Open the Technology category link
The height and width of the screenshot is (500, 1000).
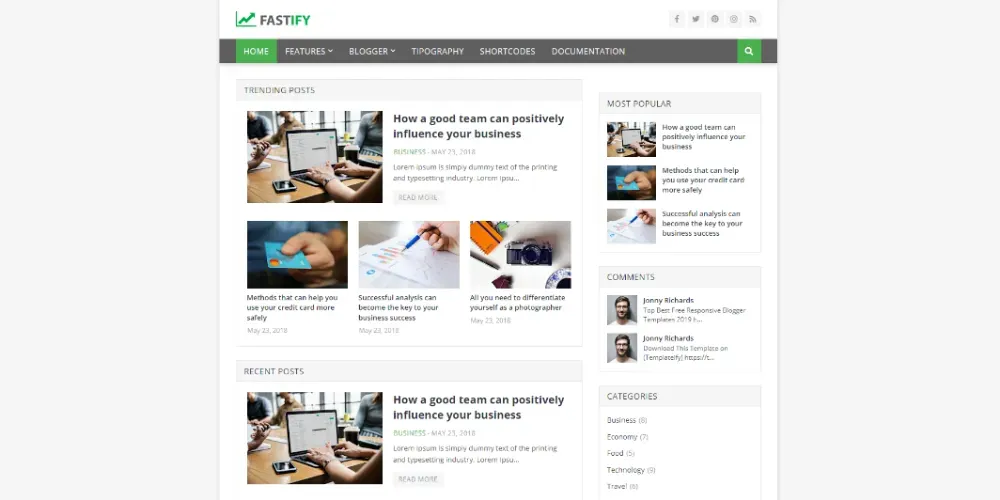(x=626, y=470)
